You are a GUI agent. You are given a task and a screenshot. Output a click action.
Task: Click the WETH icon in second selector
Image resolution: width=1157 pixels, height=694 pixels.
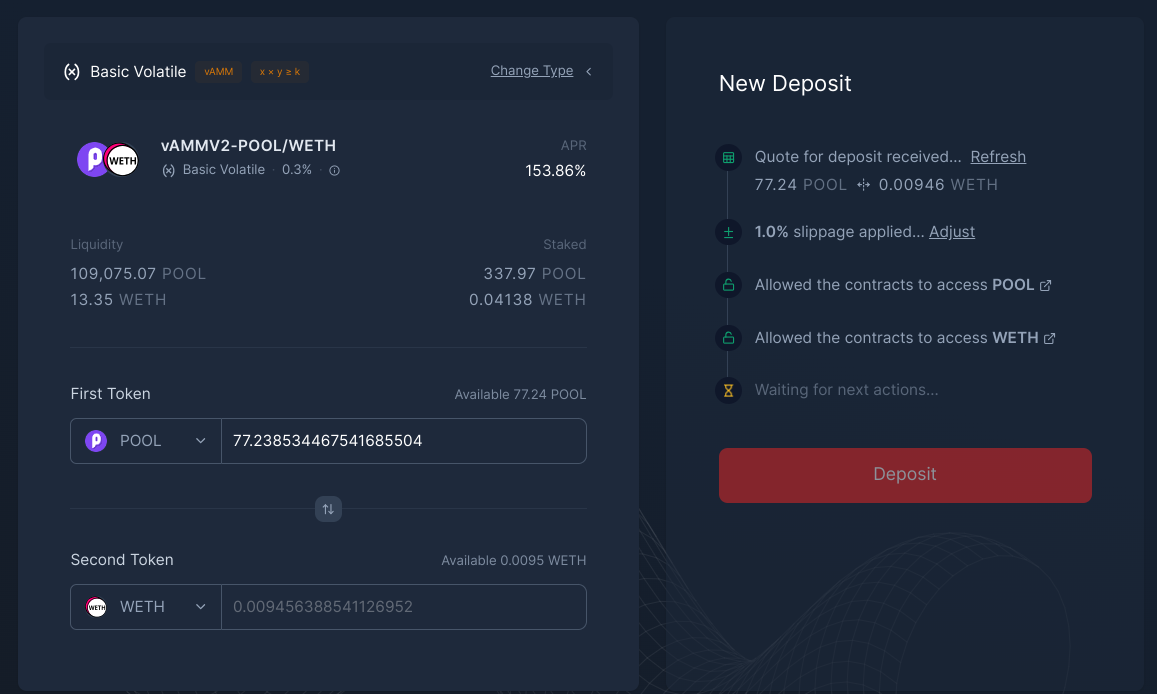pyautogui.click(x=96, y=607)
